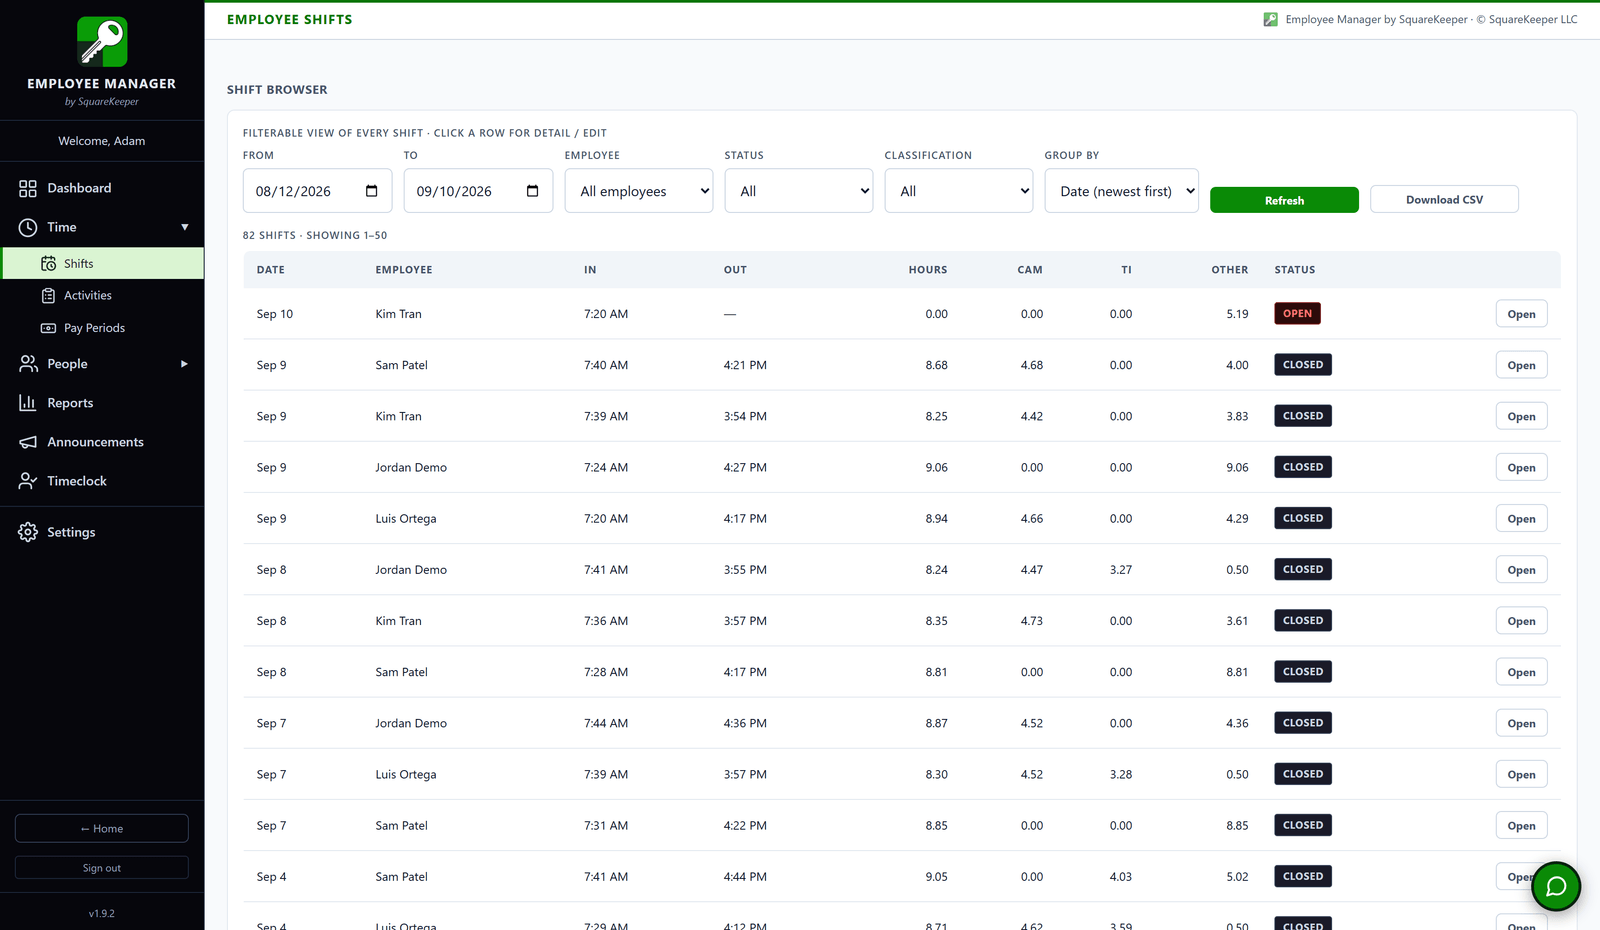Collapse the Time menu arrow
This screenshot has width=1600, height=930.
(184, 227)
